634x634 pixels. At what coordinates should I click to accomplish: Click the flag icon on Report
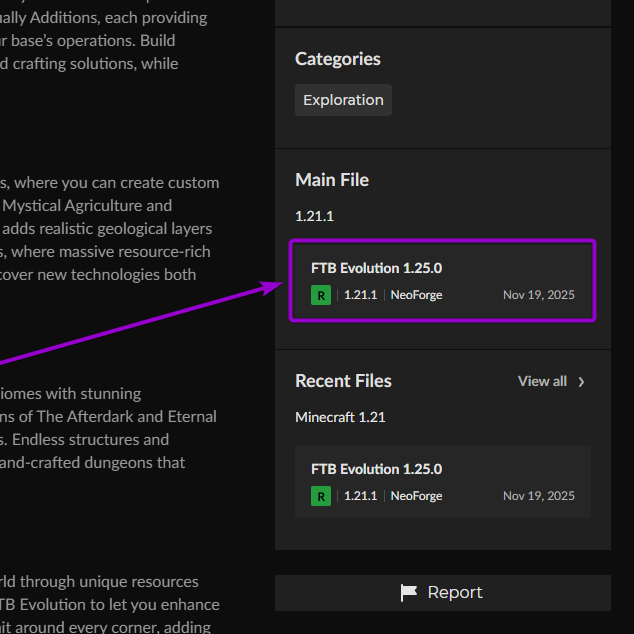tap(408, 593)
